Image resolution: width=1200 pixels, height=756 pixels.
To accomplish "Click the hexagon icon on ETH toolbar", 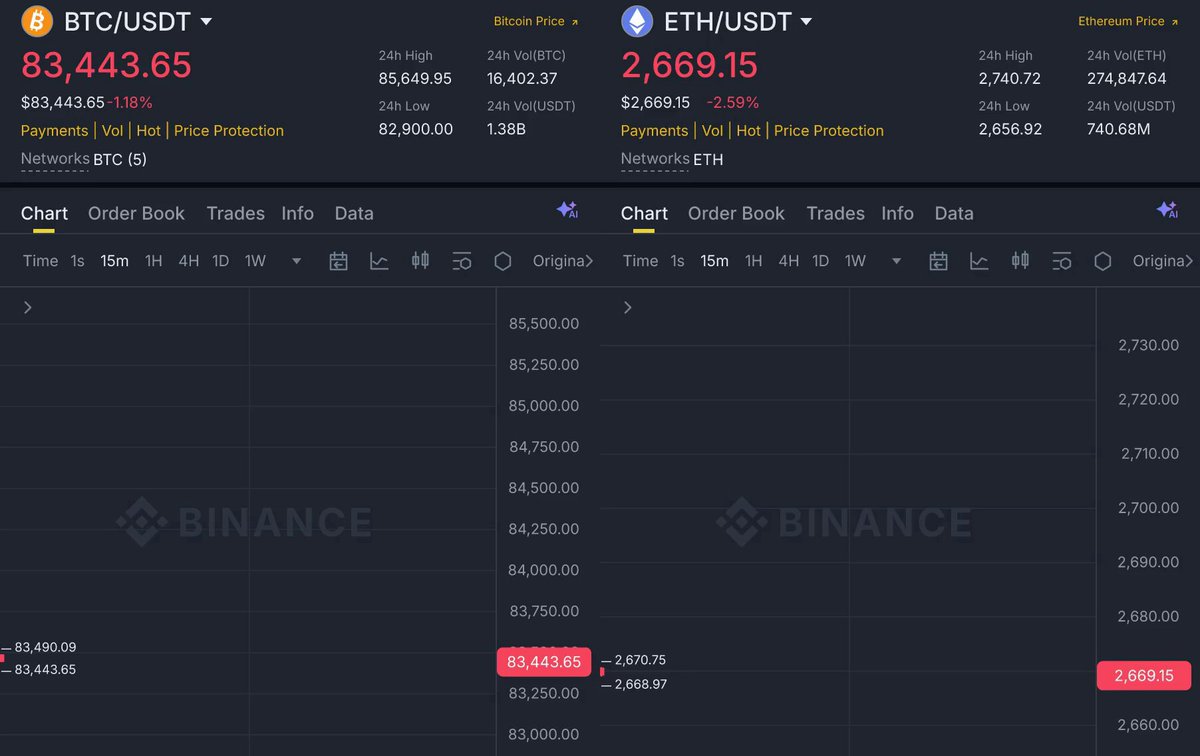I will [1103, 261].
